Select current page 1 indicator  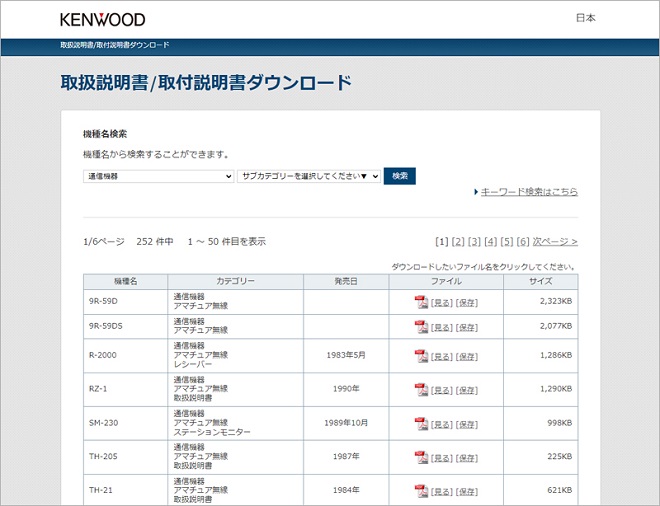coord(442,242)
